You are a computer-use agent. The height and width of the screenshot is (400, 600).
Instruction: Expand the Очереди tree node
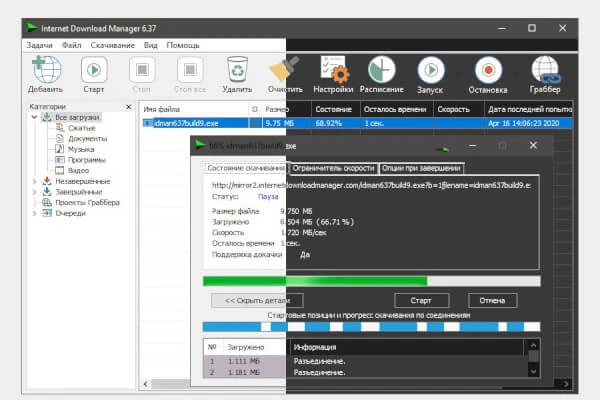pos(35,213)
